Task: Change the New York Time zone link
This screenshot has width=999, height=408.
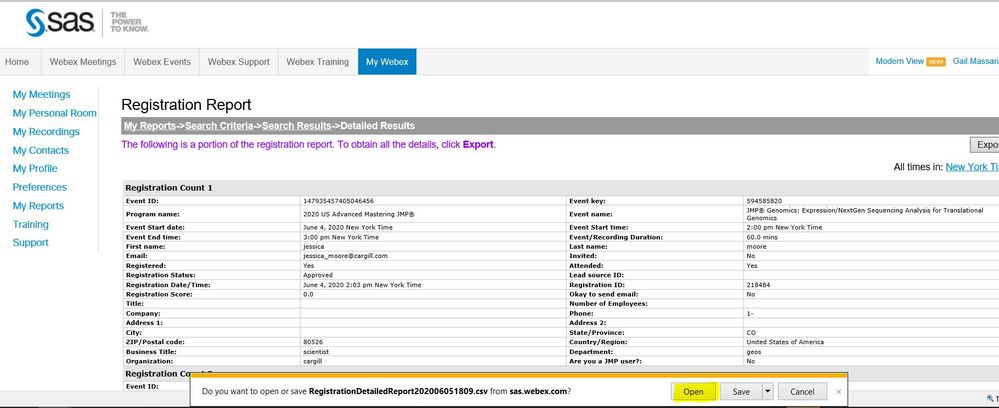Action: [972, 167]
